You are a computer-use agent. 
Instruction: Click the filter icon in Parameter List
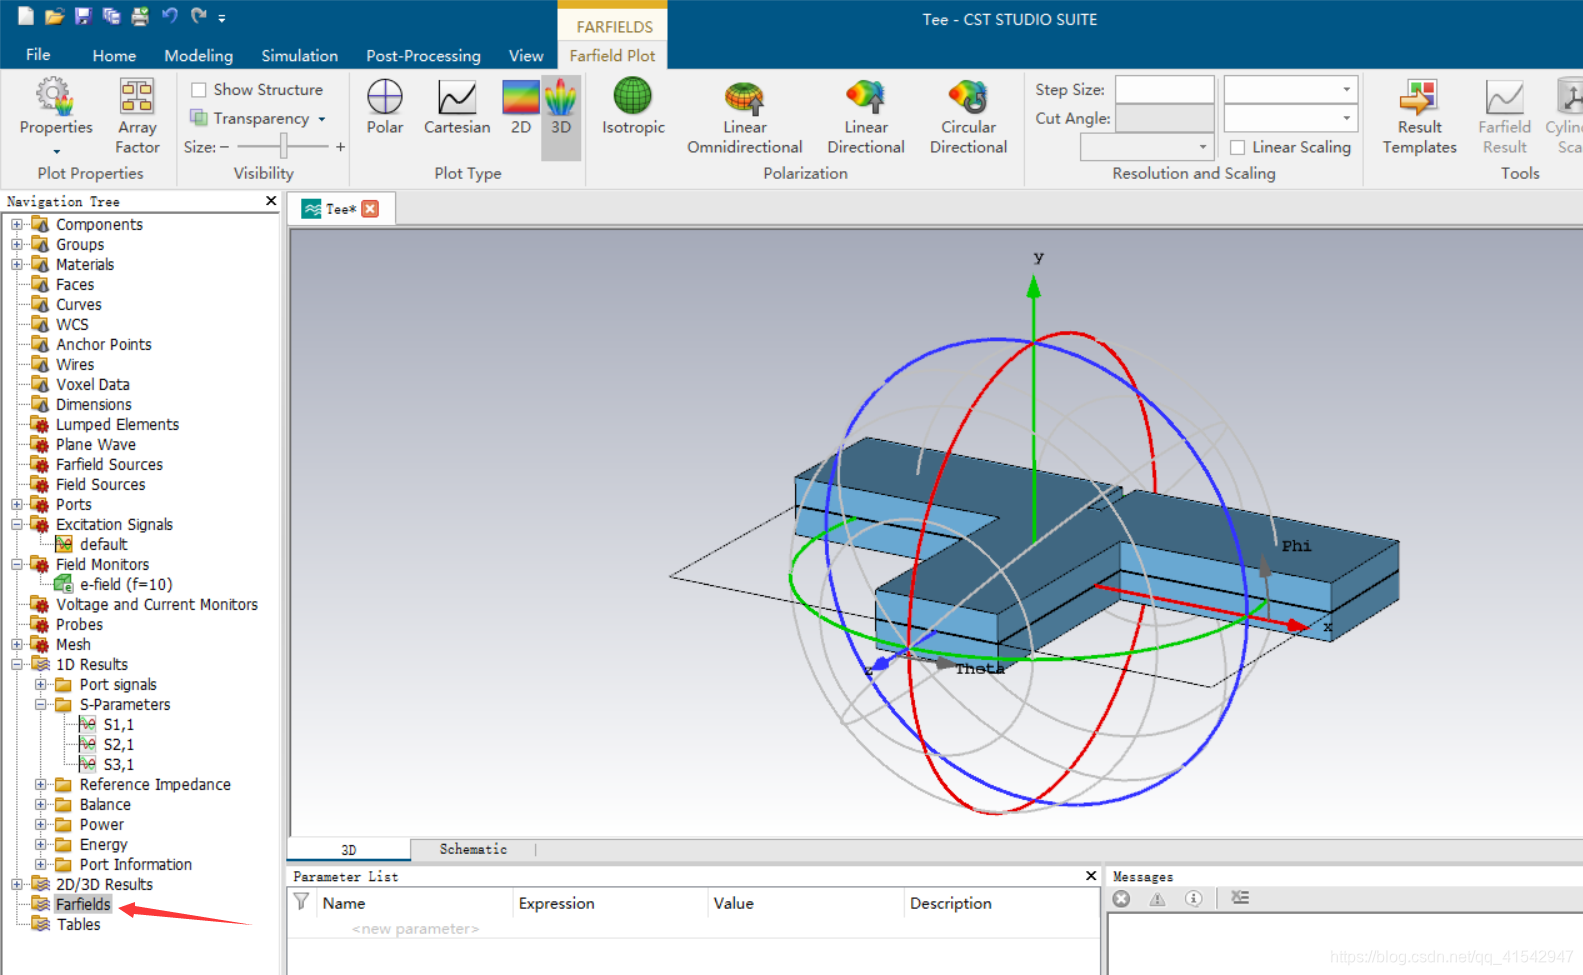coord(301,902)
